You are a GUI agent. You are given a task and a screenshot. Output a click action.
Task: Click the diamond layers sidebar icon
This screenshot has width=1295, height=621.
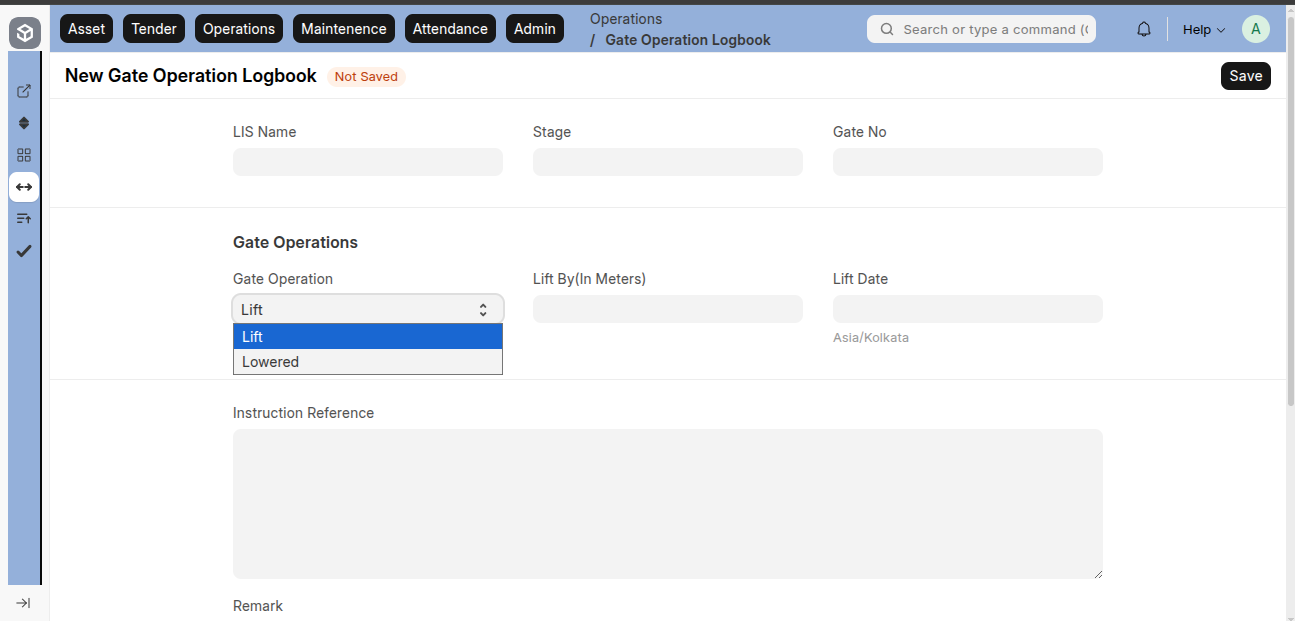click(x=24, y=123)
